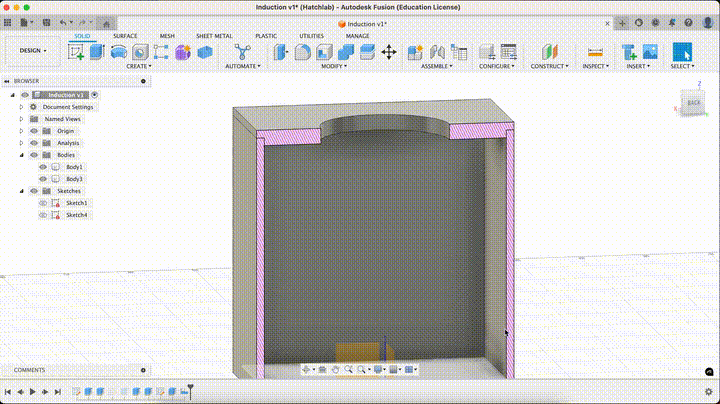Viewport: 720px width, 404px height.
Task: Switch to the SHEET METAL tab
Action: pyautogui.click(x=214, y=36)
